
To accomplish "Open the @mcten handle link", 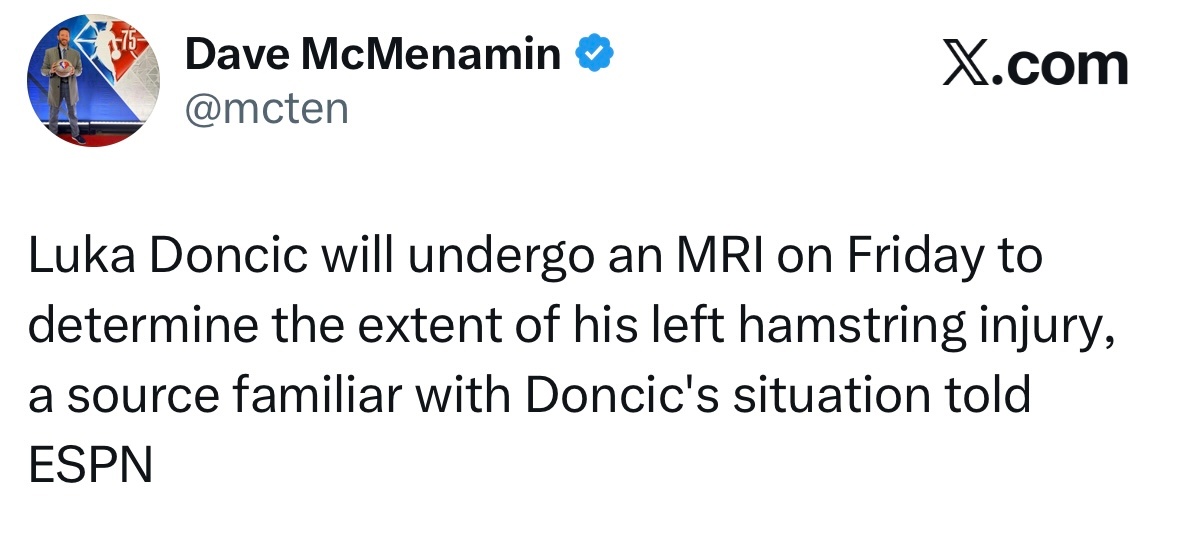I will point(267,109).
